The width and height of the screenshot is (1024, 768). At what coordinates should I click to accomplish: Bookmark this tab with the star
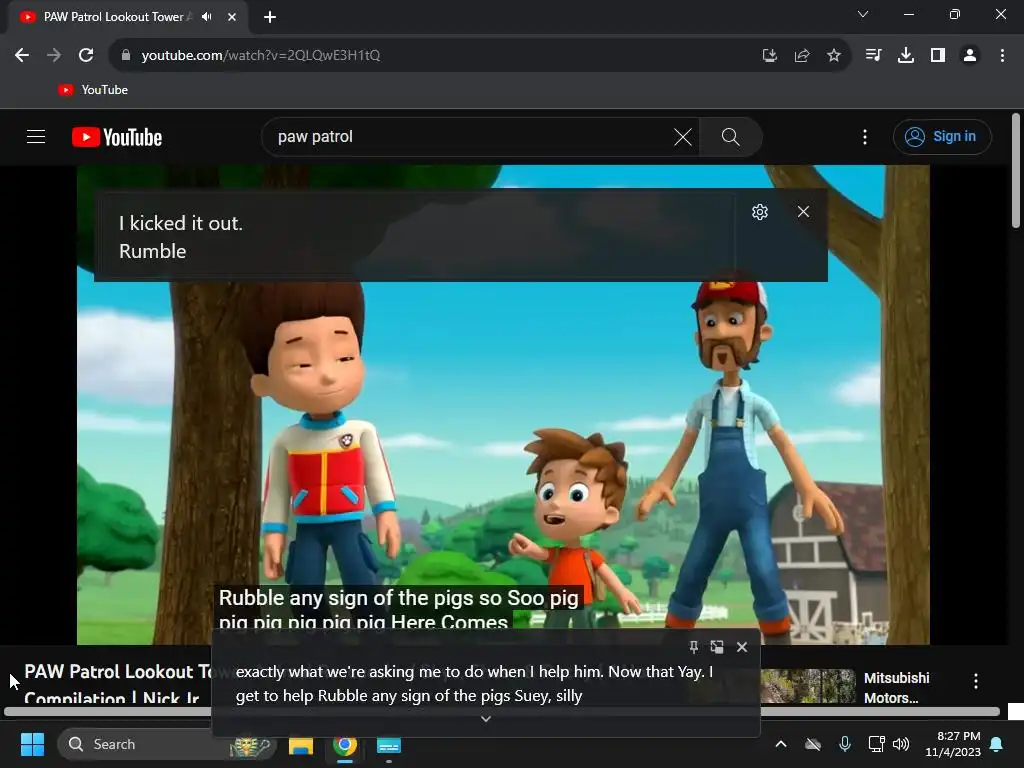pyautogui.click(x=834, y=56)
